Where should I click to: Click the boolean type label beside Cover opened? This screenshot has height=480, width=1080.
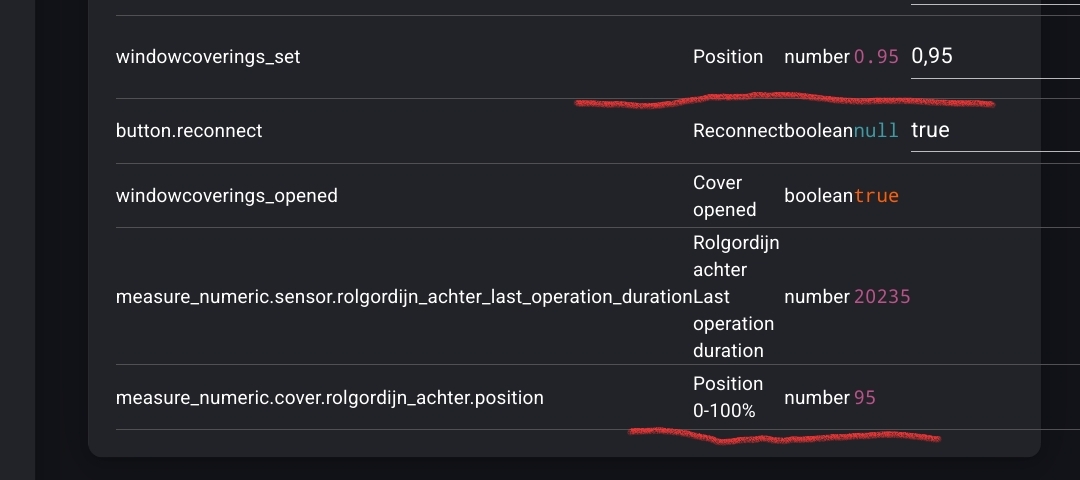[x=818, y=196]
